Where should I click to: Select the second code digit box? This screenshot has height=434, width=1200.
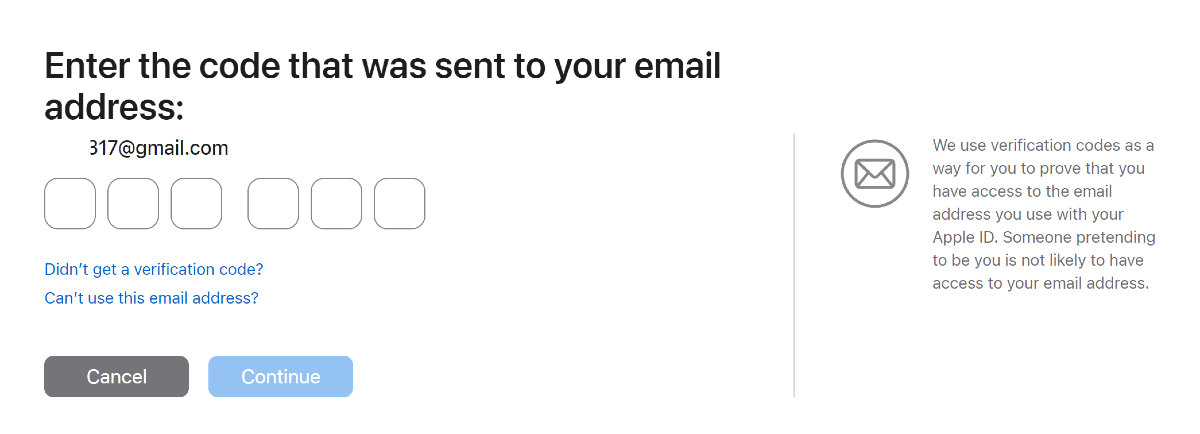coord(133,204)
